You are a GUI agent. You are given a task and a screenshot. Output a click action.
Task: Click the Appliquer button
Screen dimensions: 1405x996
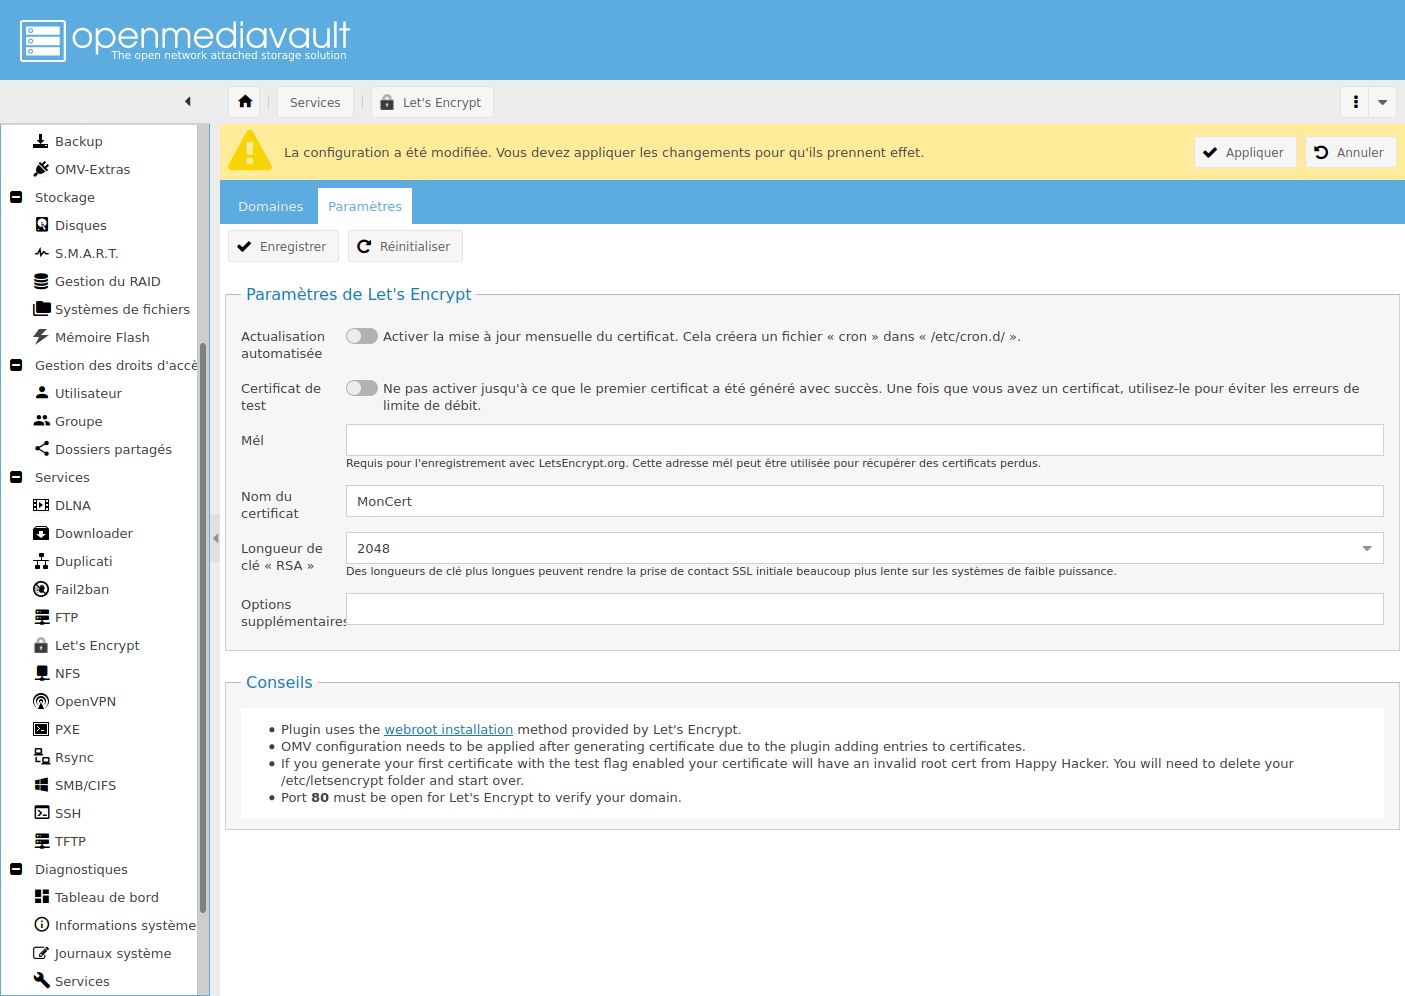(x=1244, y=153)
